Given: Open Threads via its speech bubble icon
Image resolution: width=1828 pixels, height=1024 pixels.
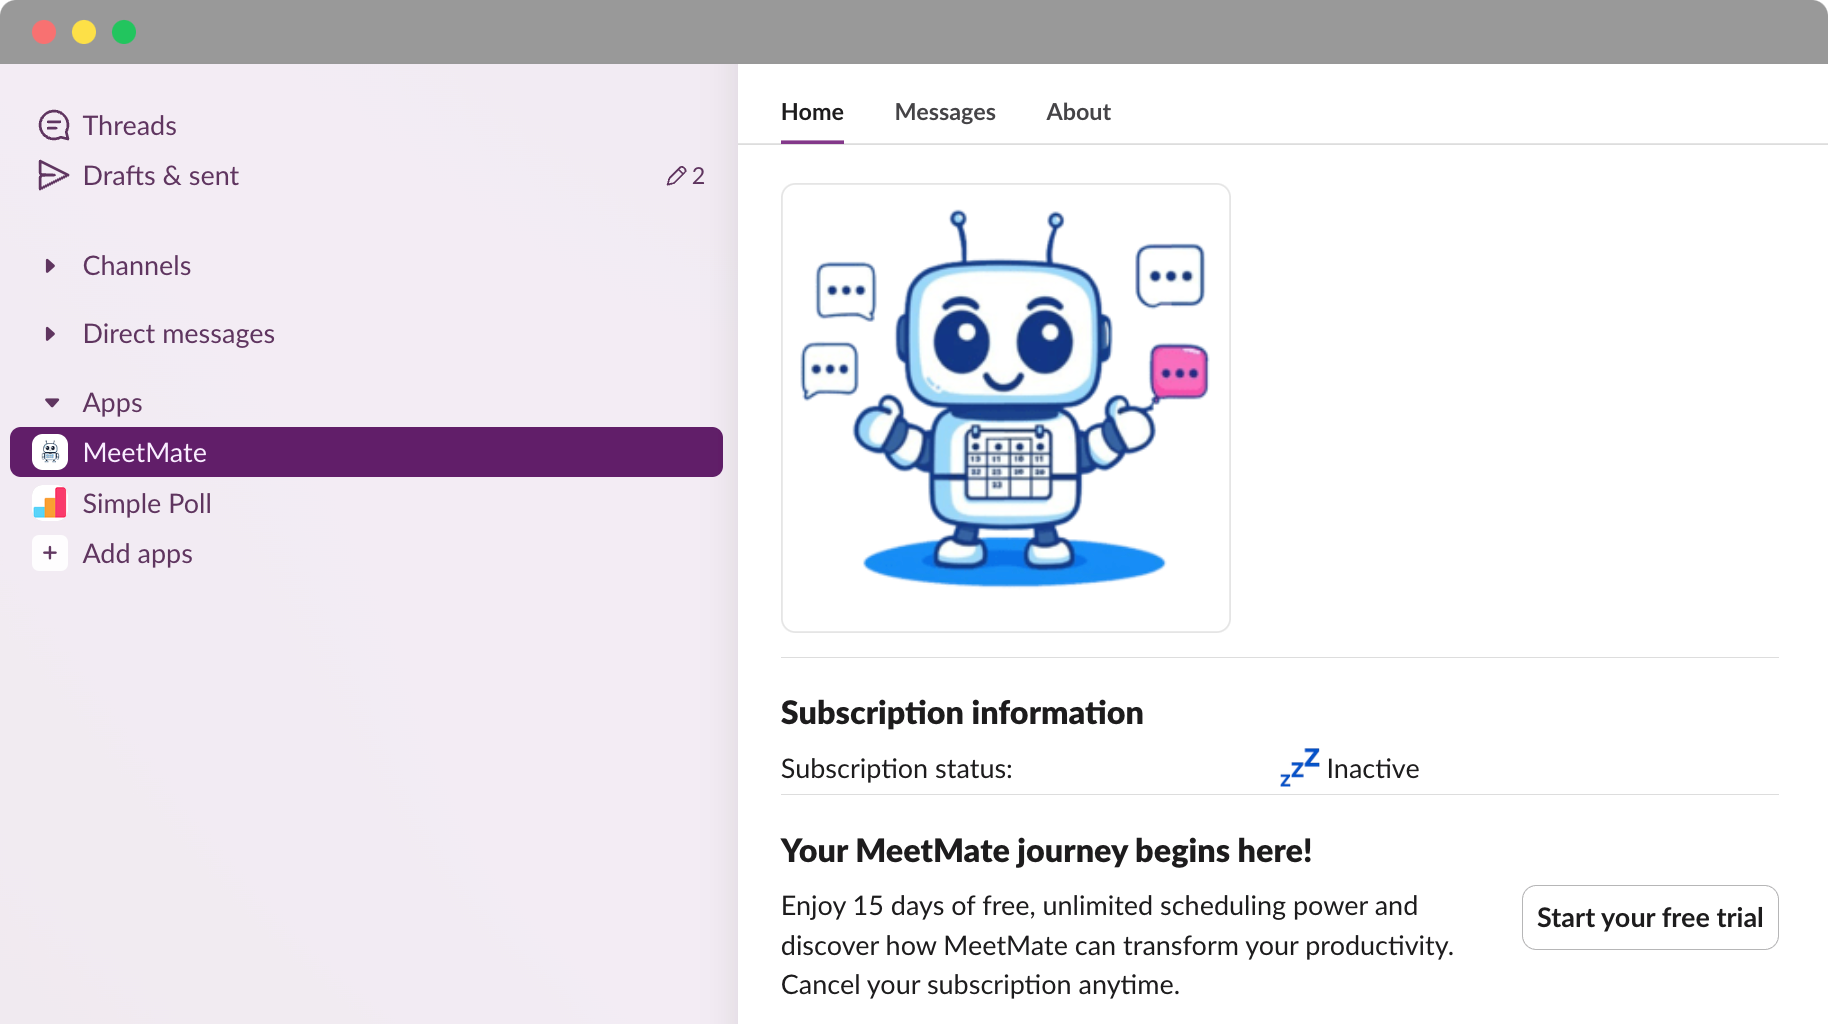Looking at the screenshot, I should (53, 125).
